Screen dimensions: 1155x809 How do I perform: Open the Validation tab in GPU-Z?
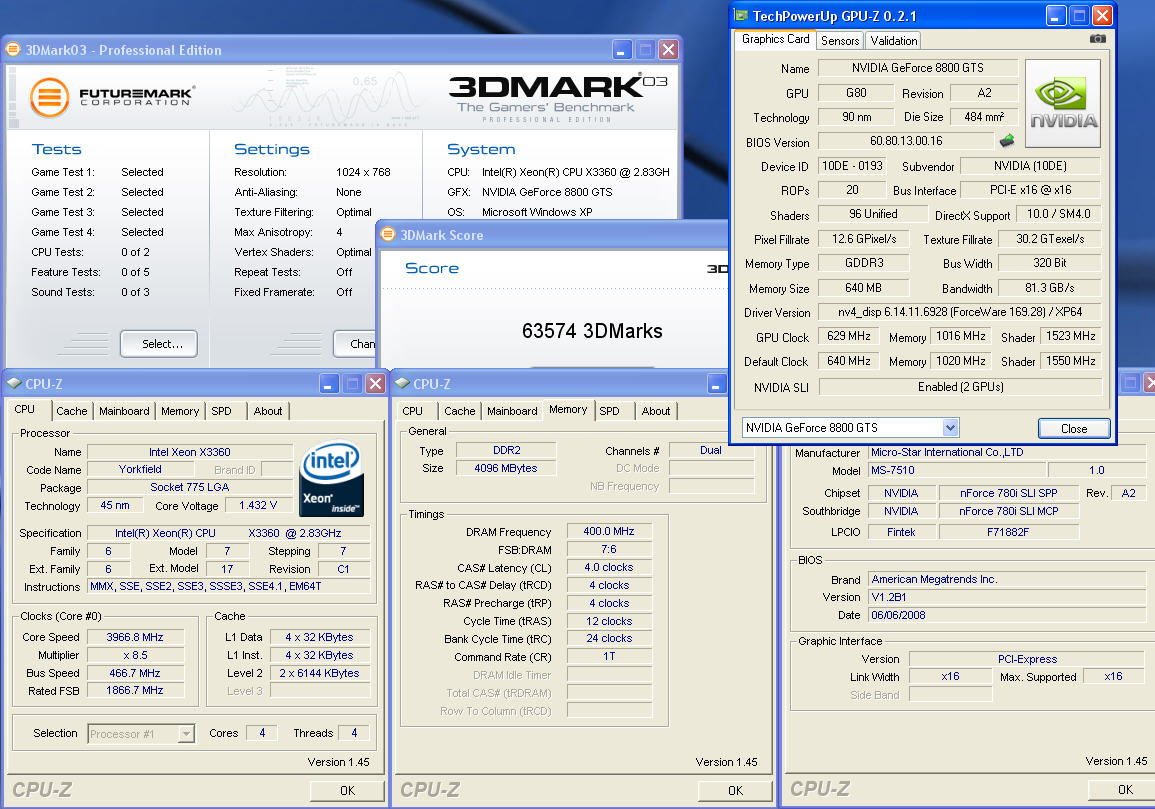click(894, 41)
